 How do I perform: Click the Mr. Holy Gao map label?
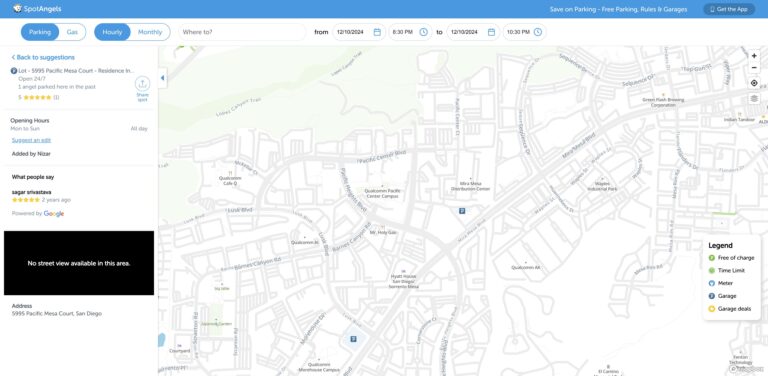point(383,233)
